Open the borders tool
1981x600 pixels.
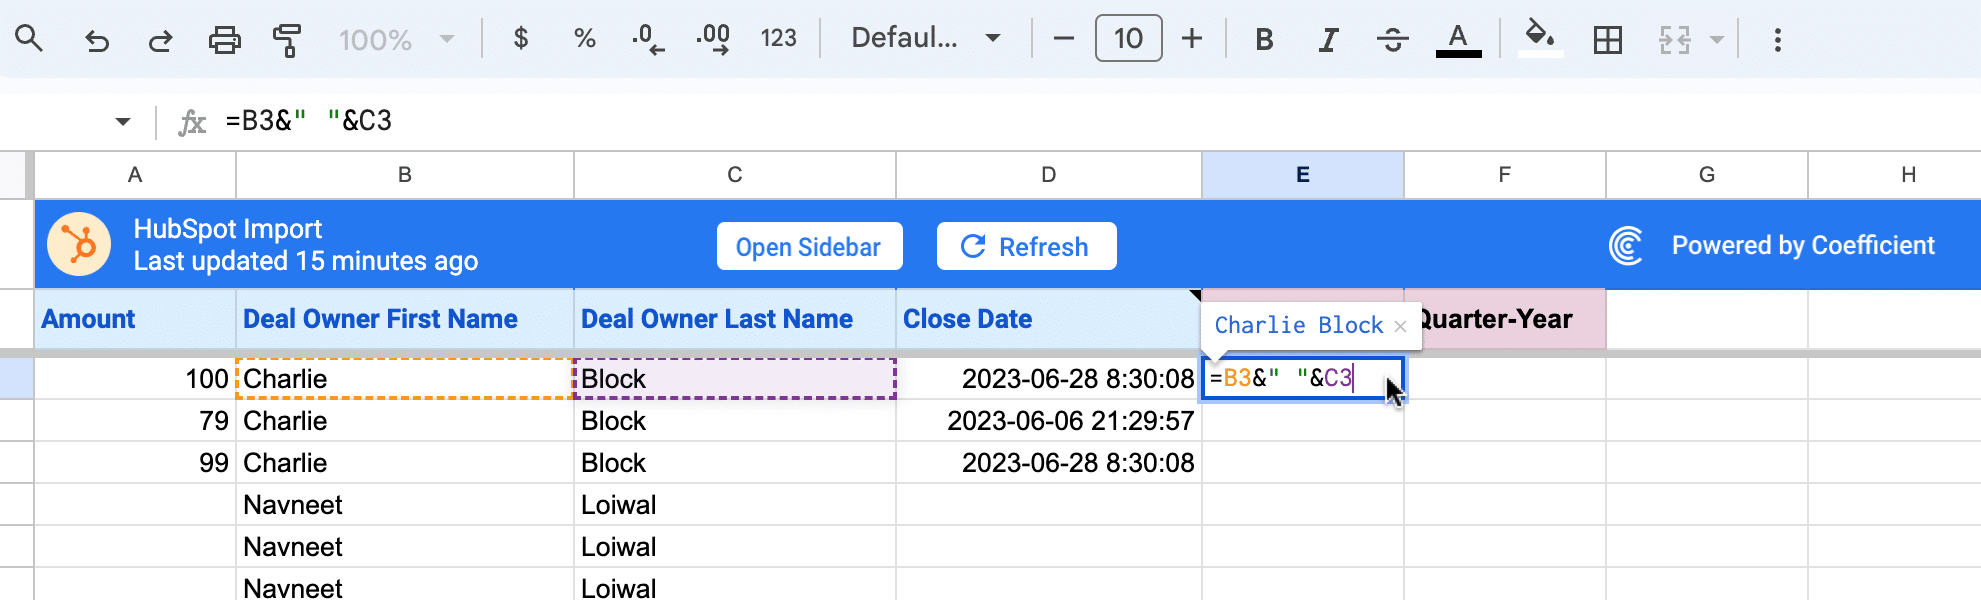pos(1607,40)
